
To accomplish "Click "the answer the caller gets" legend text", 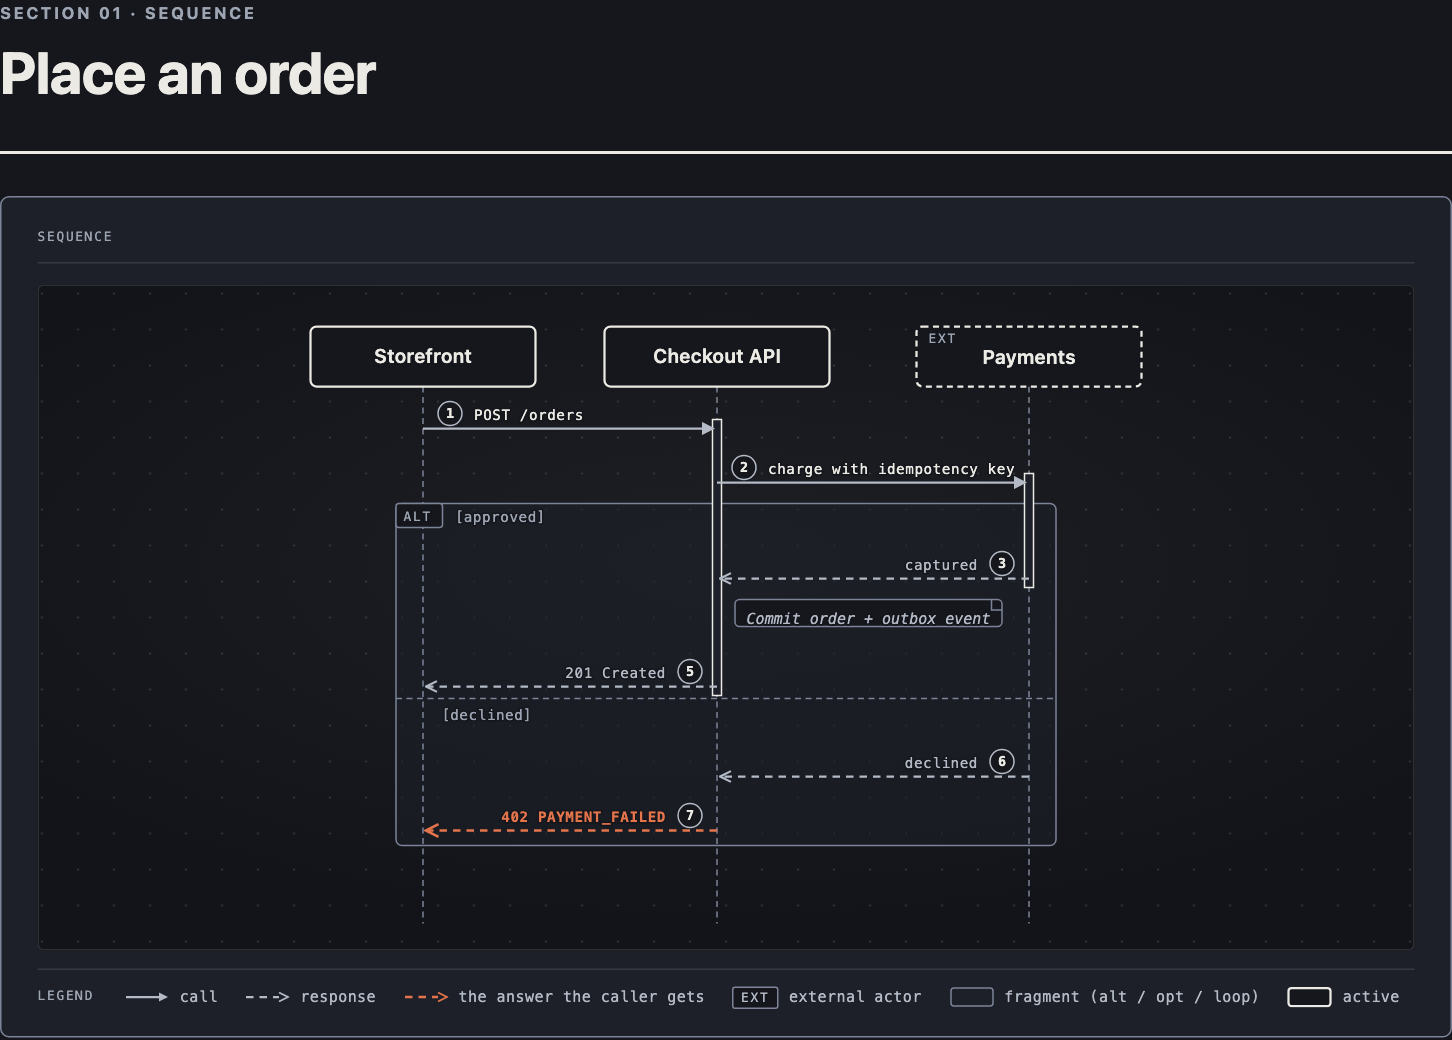I will (581, 997).
